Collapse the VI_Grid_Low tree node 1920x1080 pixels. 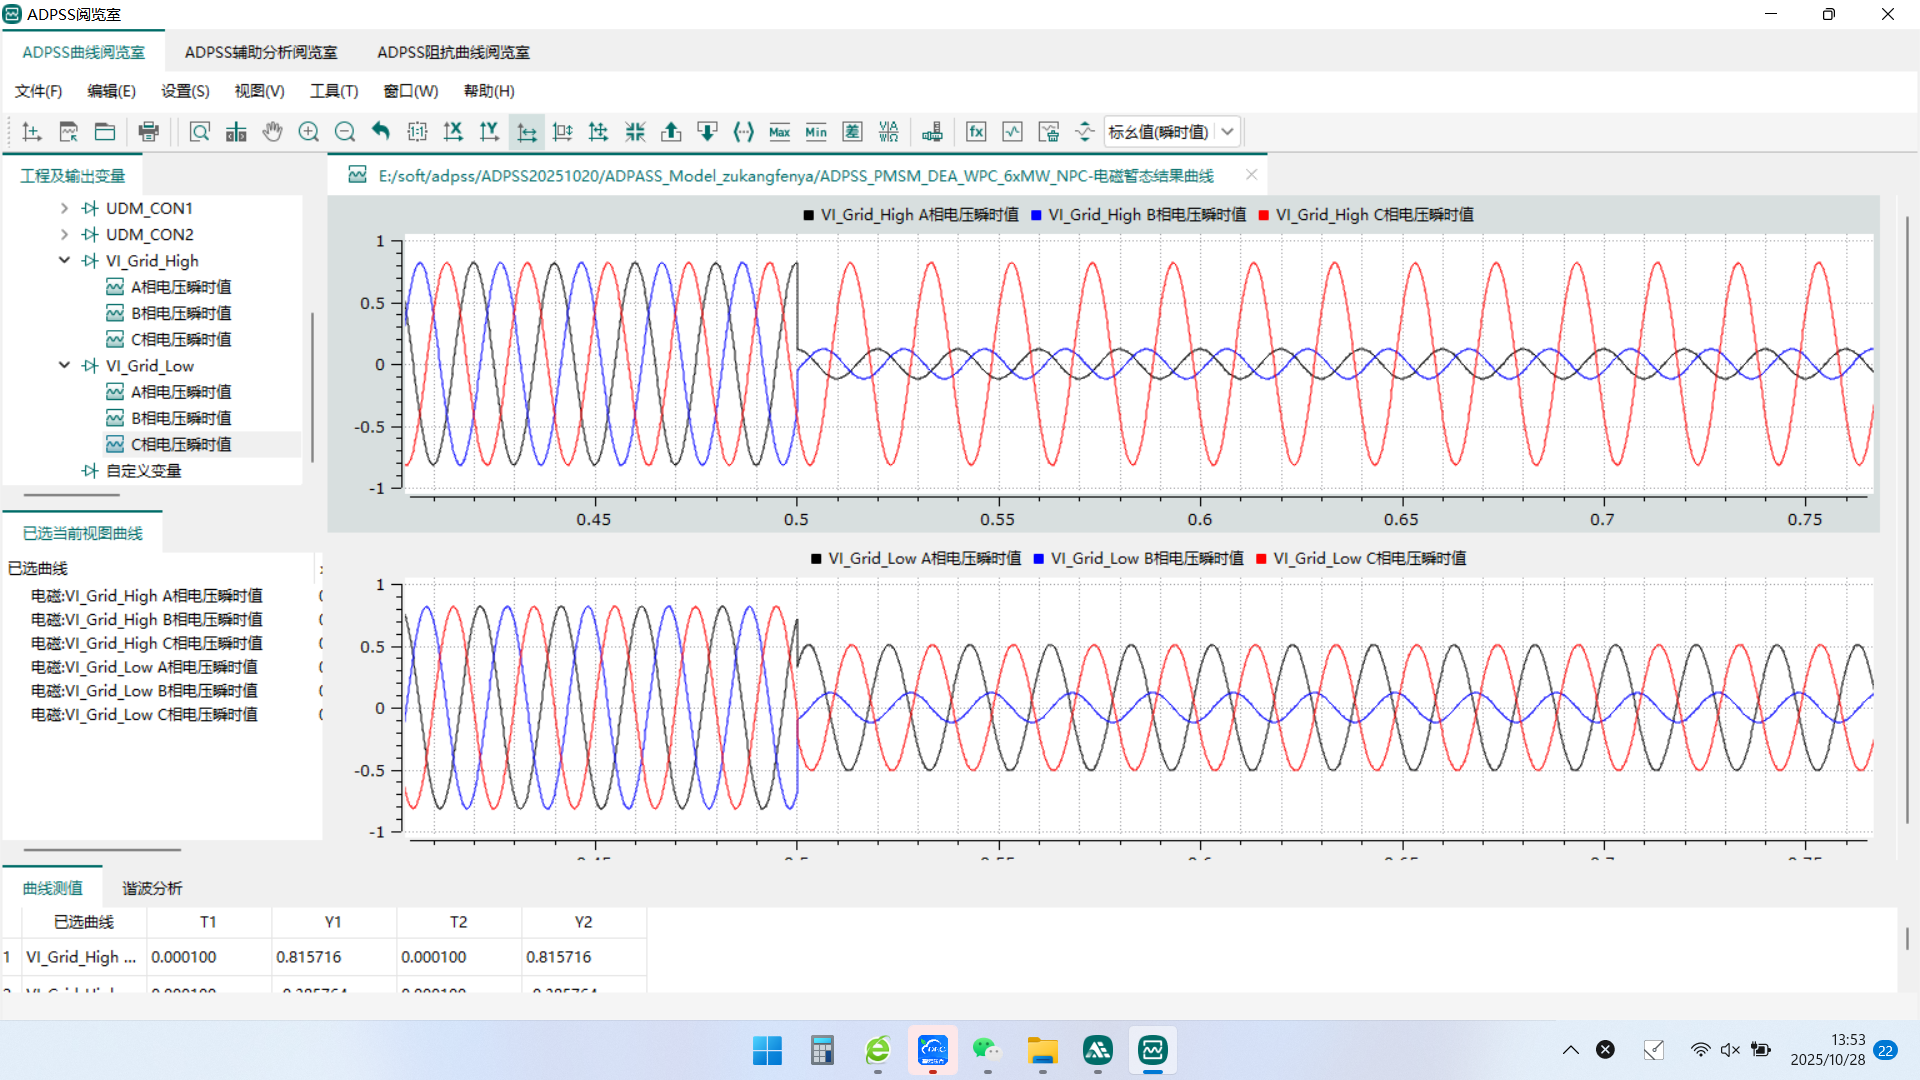coord(64,366)
